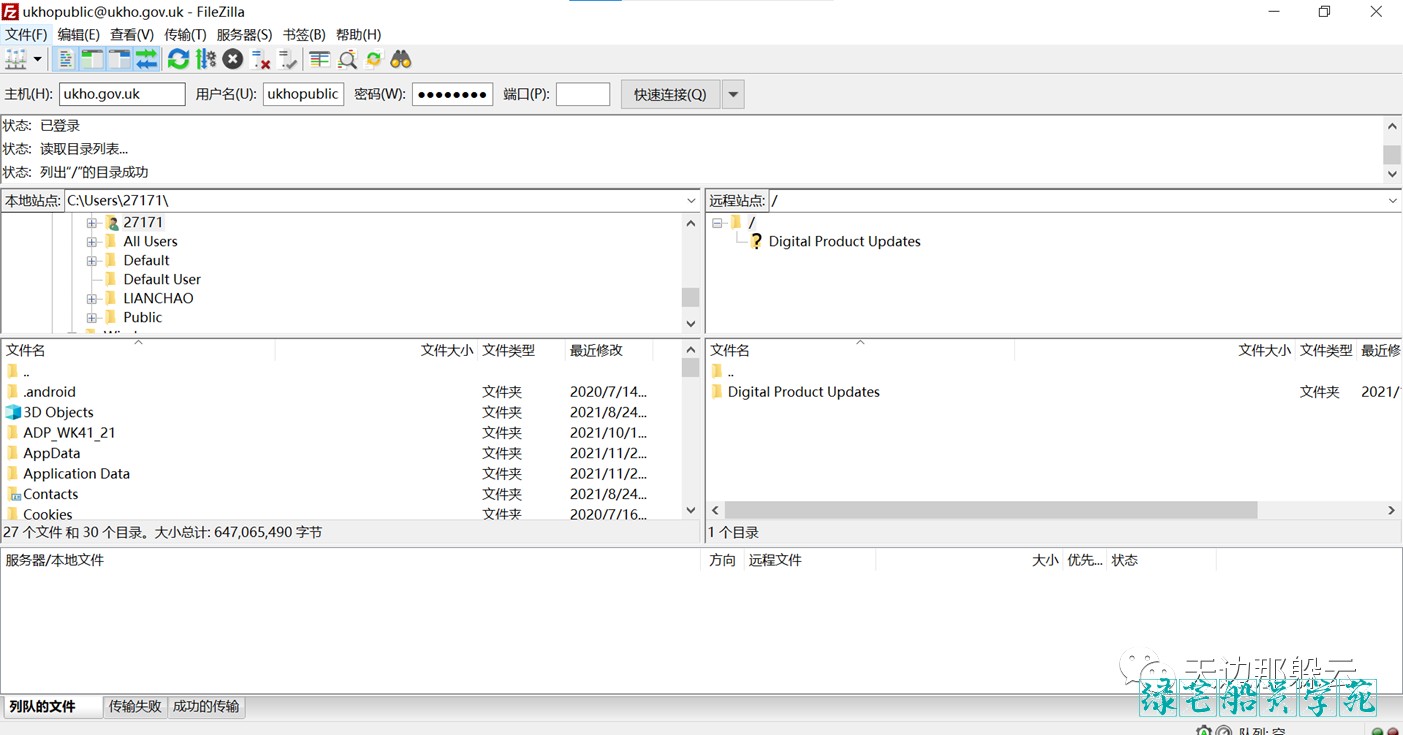The height and width of the screenshot is (735, 1403).
Task: Select the local parent directory ".." row
Action: pos(341,372)
